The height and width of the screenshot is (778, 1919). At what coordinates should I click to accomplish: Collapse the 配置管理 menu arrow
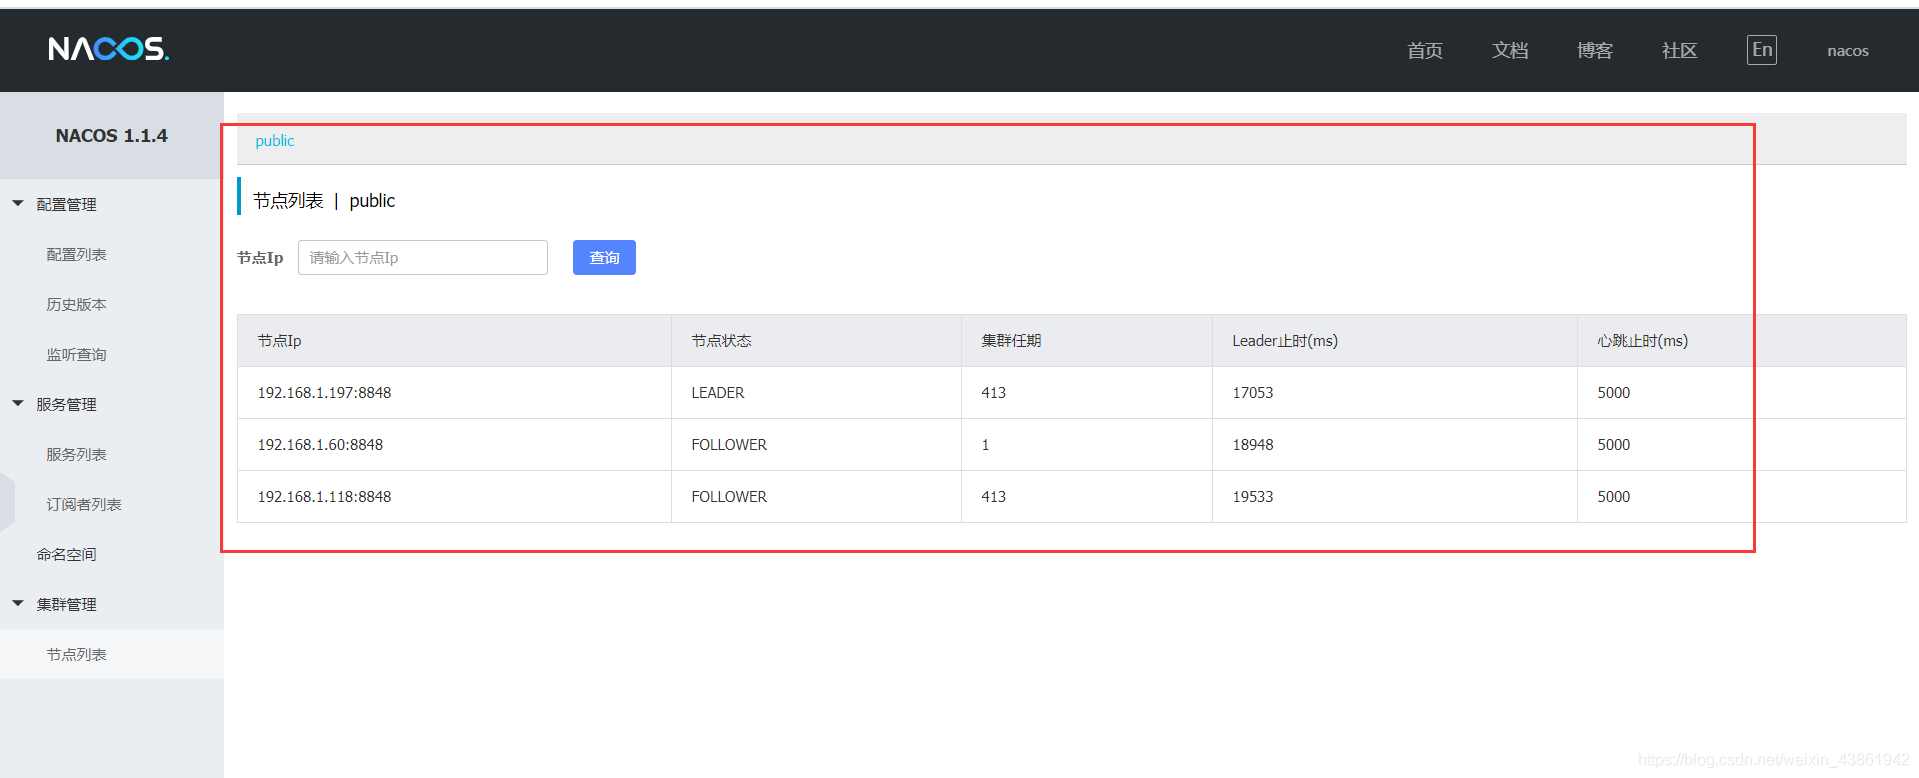(x=18, y=204)
